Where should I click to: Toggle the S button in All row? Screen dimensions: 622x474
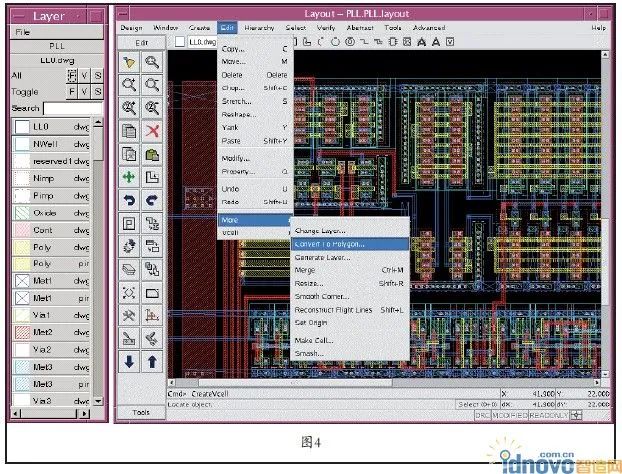[97, 75]
